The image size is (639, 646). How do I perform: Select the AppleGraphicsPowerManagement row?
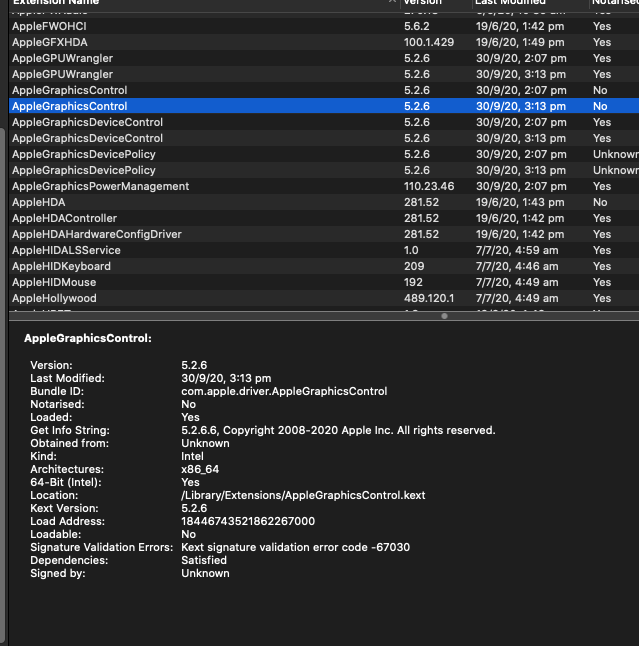(324, 186)
